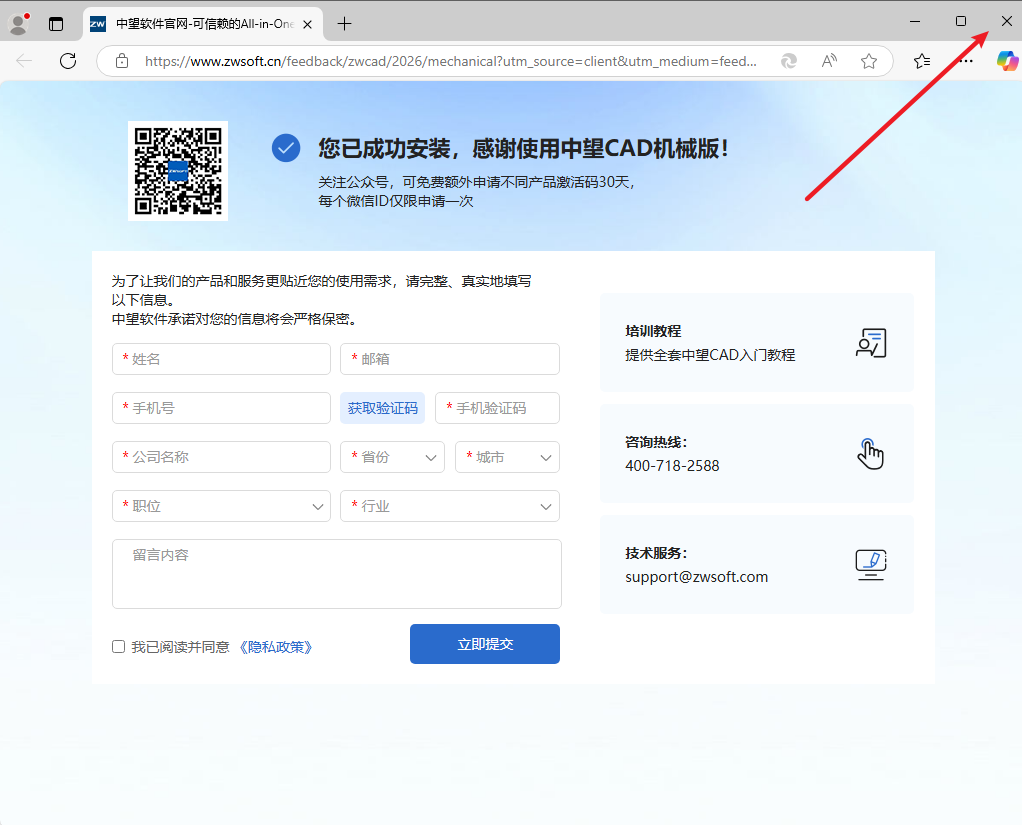Image resolution: width=1022 pixels, height=825 pixels.
Task: Open browser Favorites via the star icon
Action: pyautogui.click(x=869, y=60)
